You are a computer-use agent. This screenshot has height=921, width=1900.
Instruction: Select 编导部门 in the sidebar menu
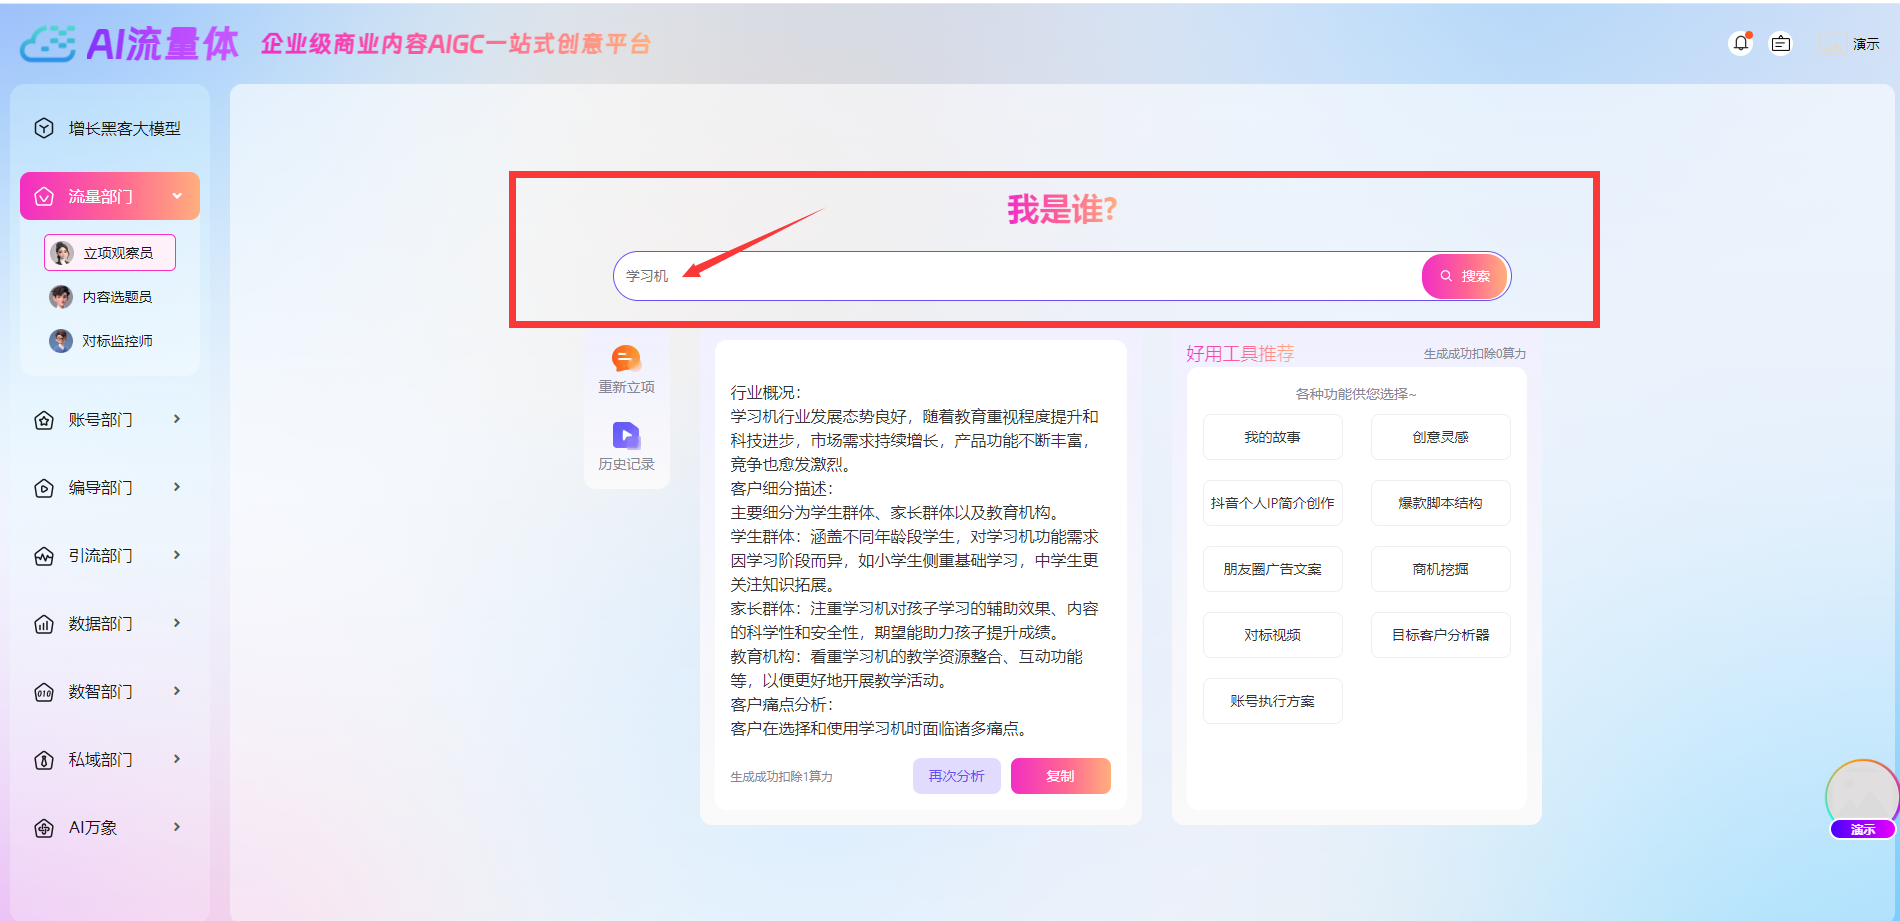point(101,487)
